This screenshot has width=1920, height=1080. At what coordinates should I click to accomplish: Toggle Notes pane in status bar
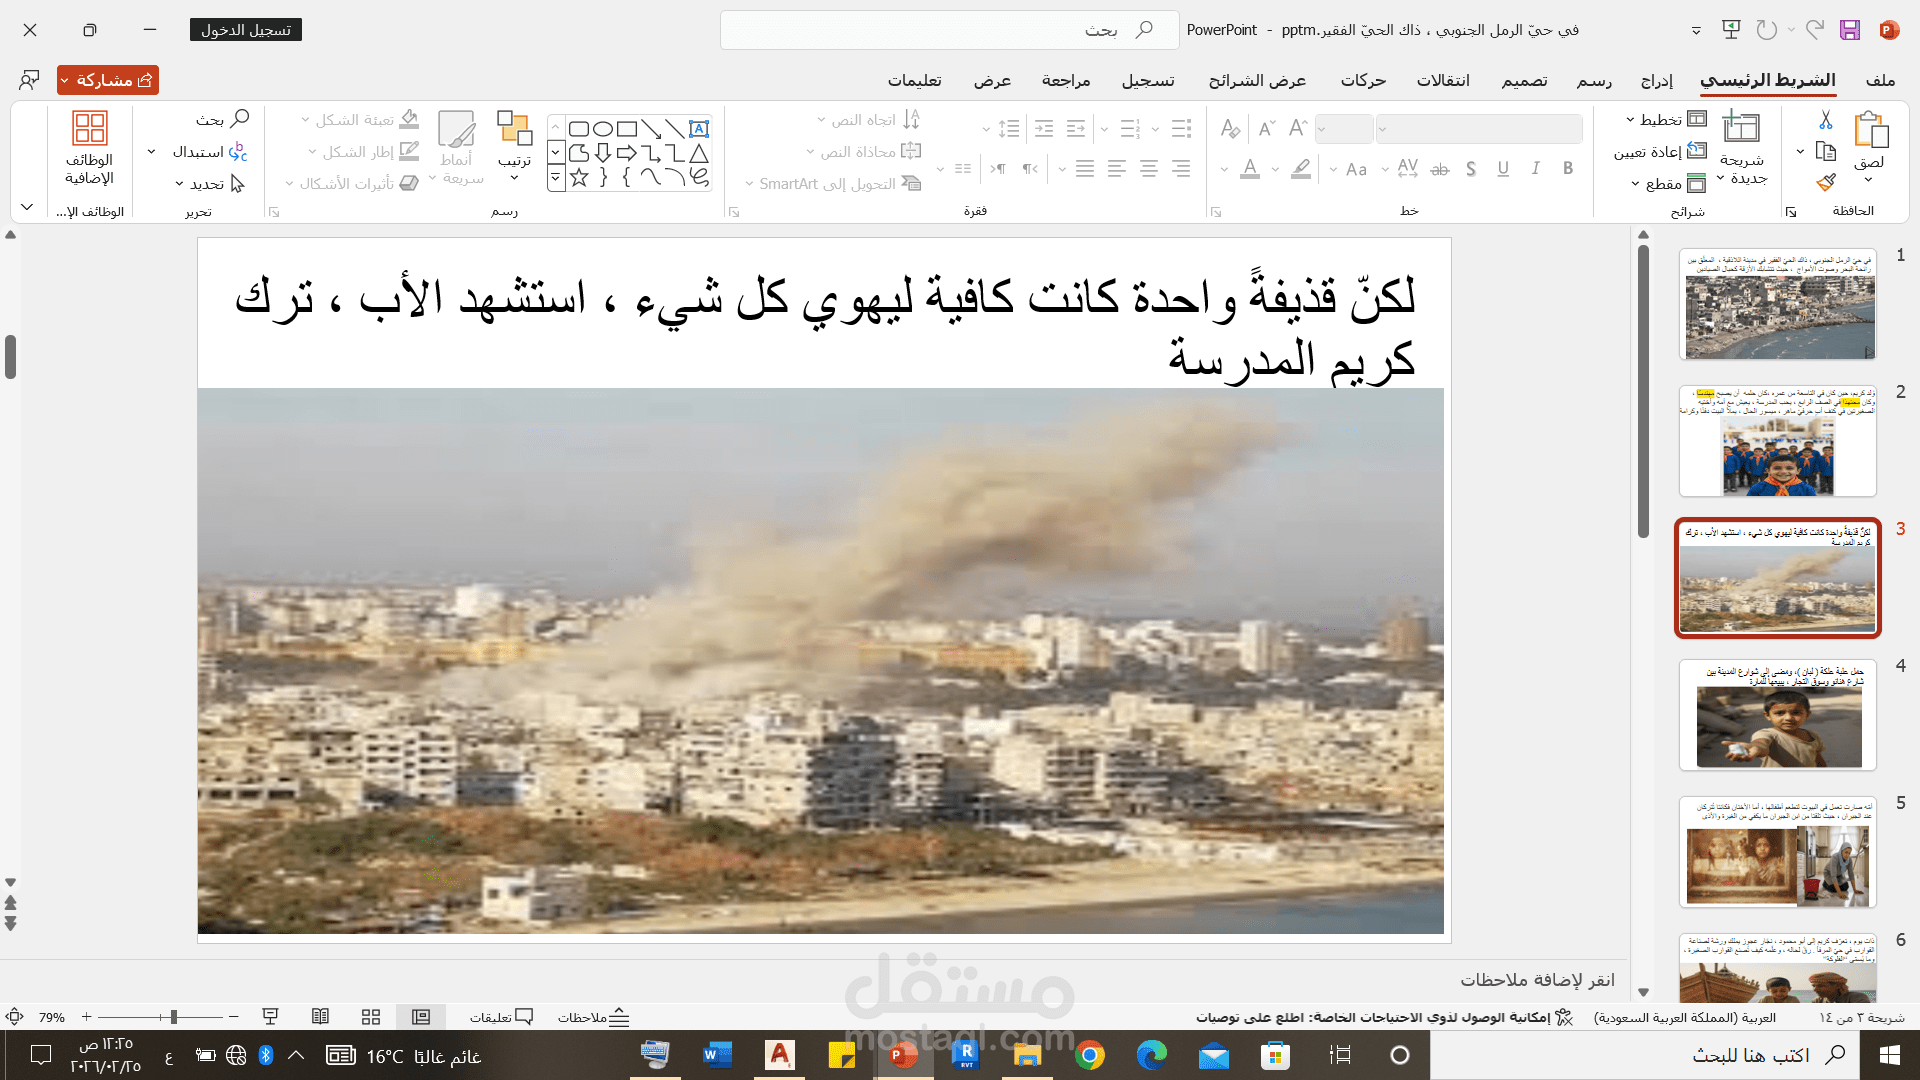click(x=593, y=1017)
